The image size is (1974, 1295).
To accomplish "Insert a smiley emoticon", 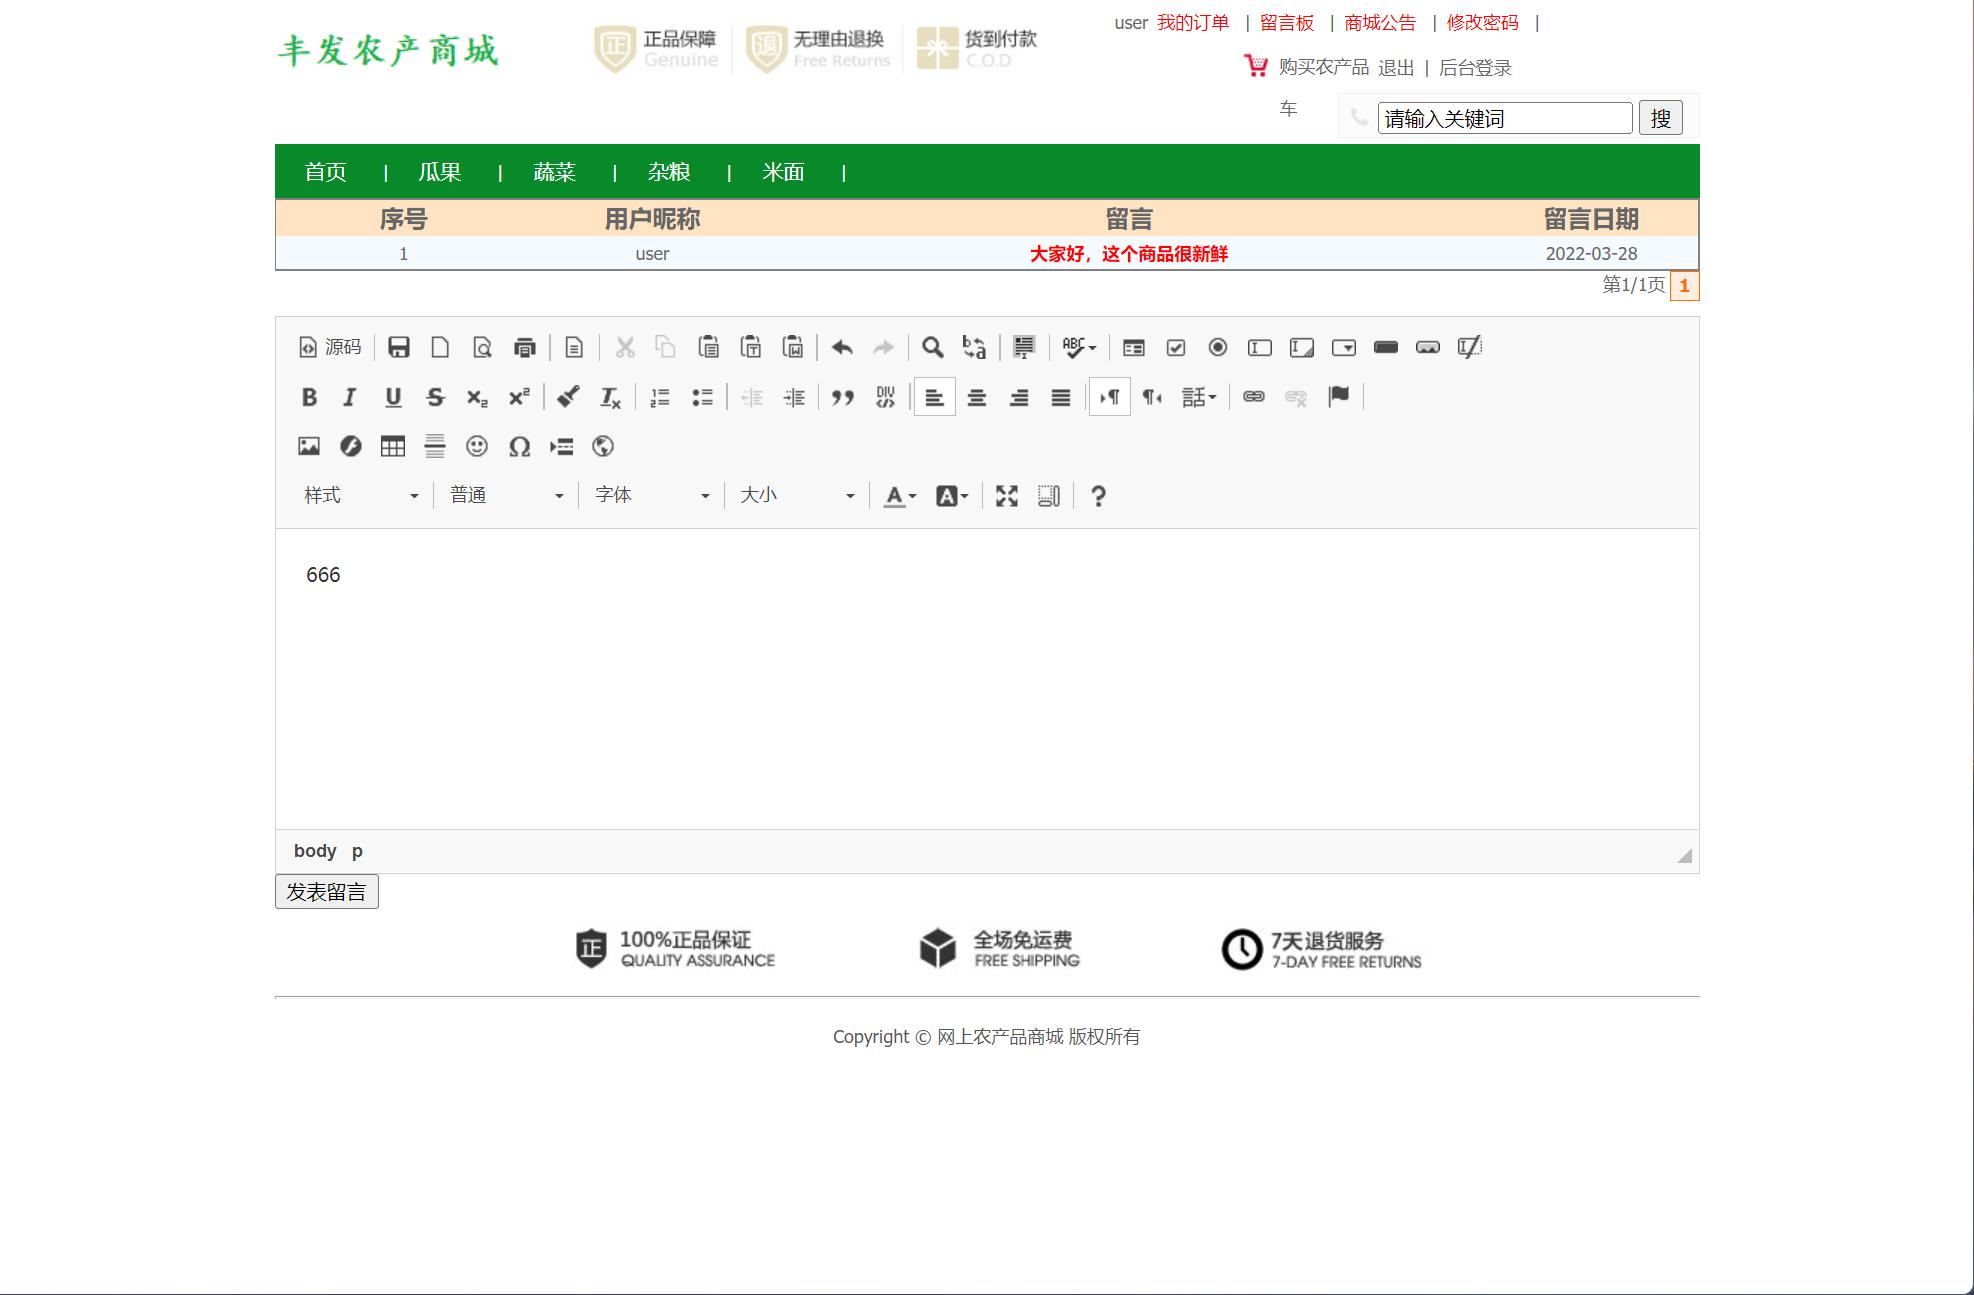I will point(477,447).
